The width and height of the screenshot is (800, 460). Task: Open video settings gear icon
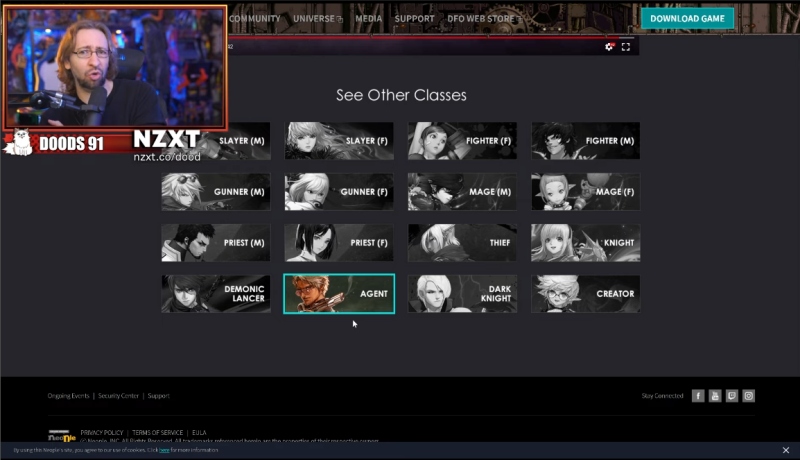609,46
